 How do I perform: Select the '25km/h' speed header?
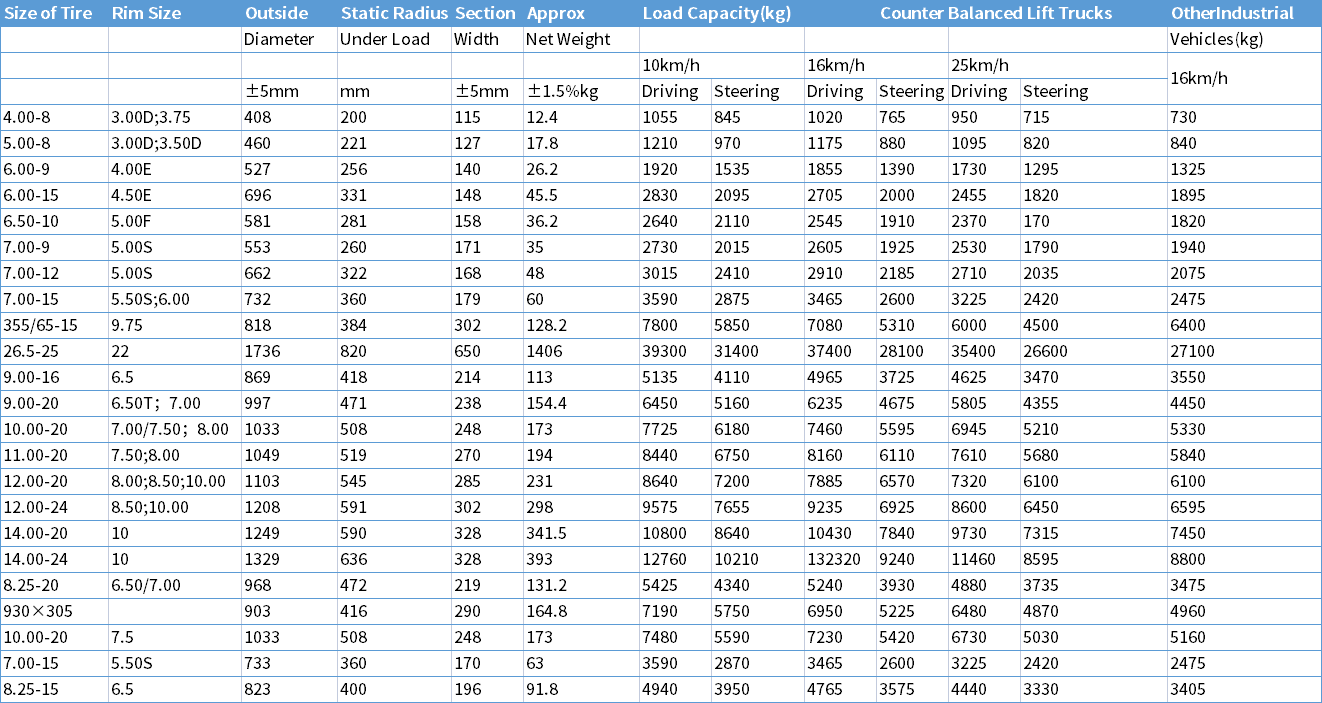[979, 66]
